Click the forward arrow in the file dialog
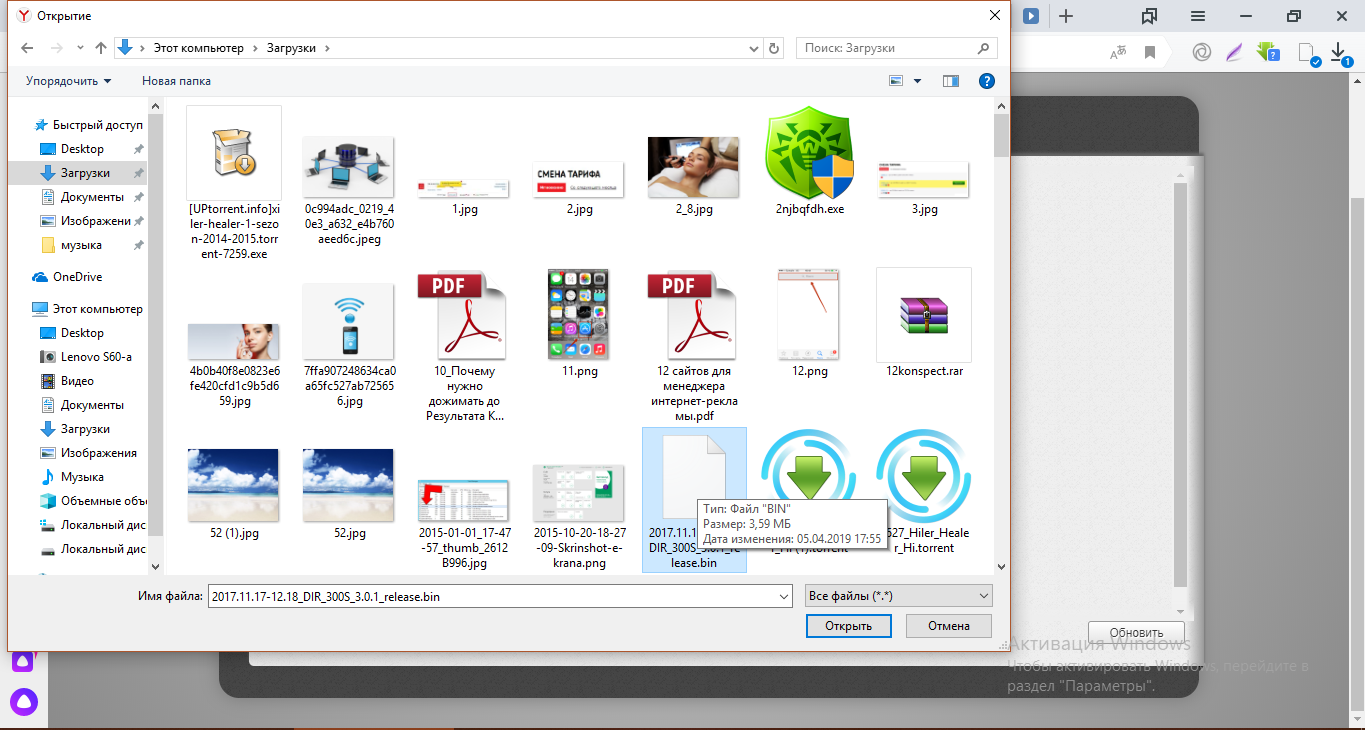 (57, 48)
